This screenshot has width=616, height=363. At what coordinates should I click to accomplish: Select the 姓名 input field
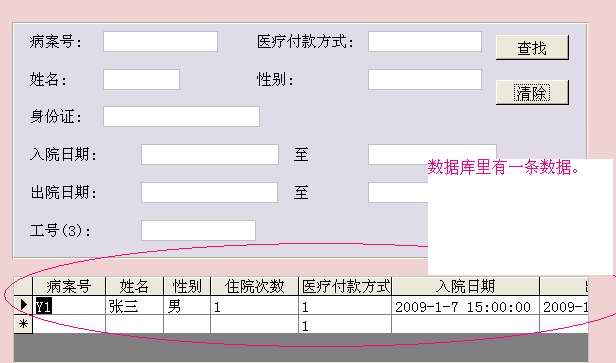pos(141,79)
